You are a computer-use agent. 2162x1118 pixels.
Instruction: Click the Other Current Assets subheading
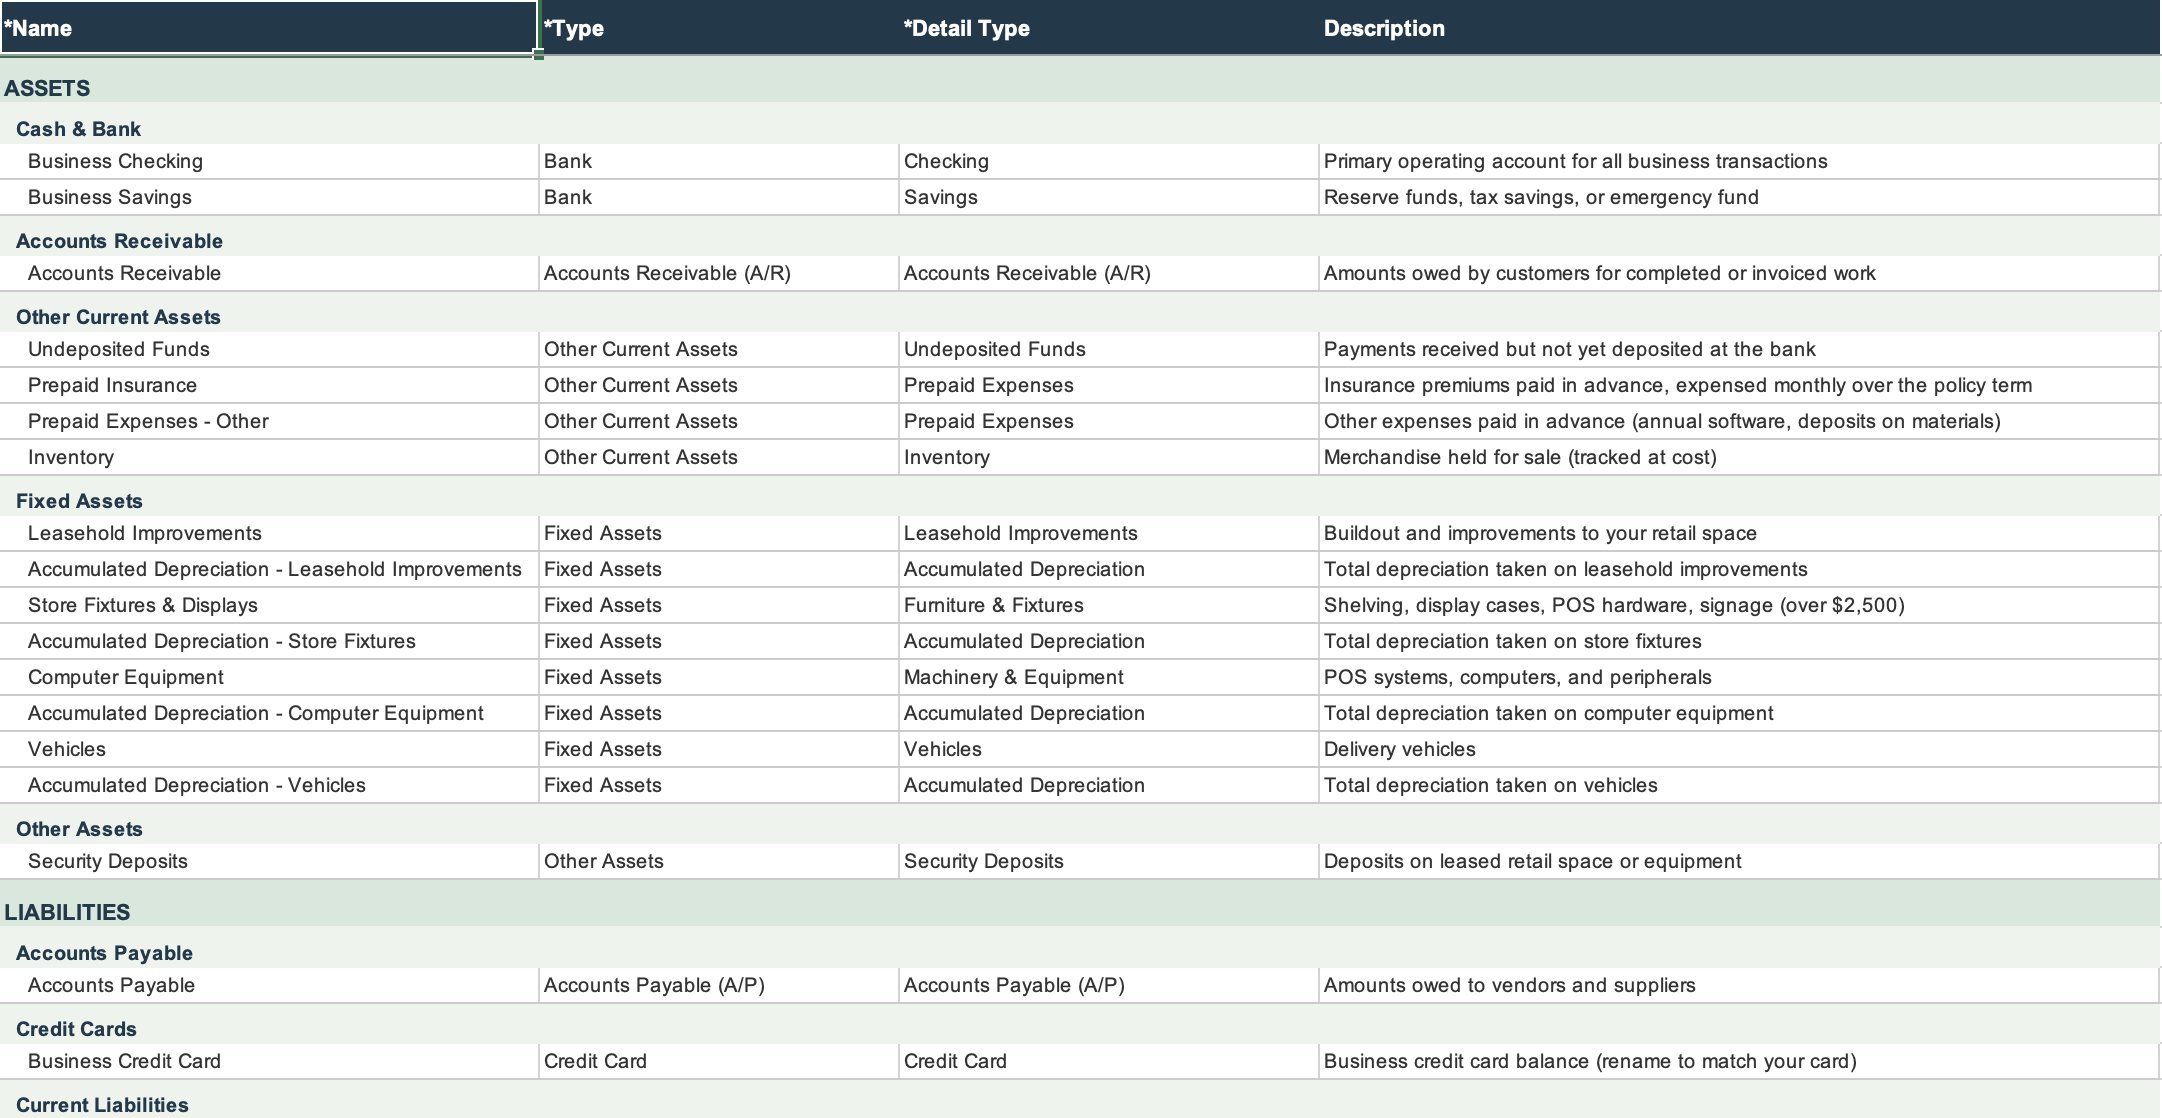pos(118,317)
